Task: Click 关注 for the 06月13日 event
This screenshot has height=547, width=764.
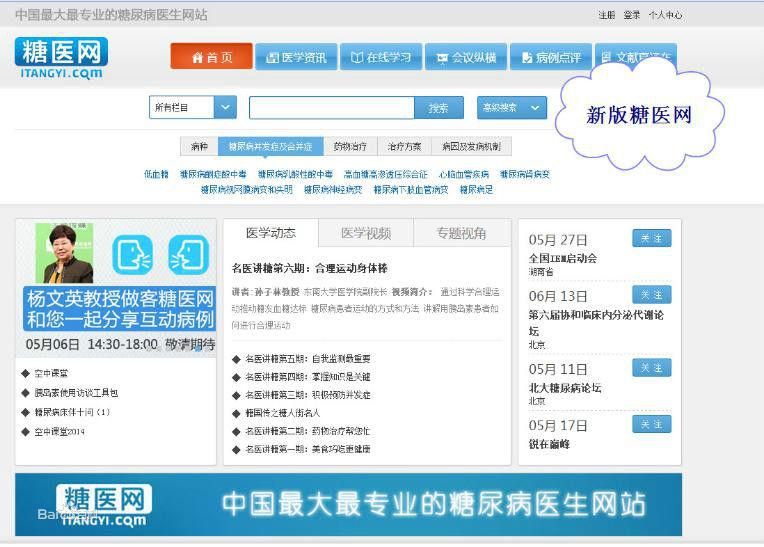Action: point(651,295)
